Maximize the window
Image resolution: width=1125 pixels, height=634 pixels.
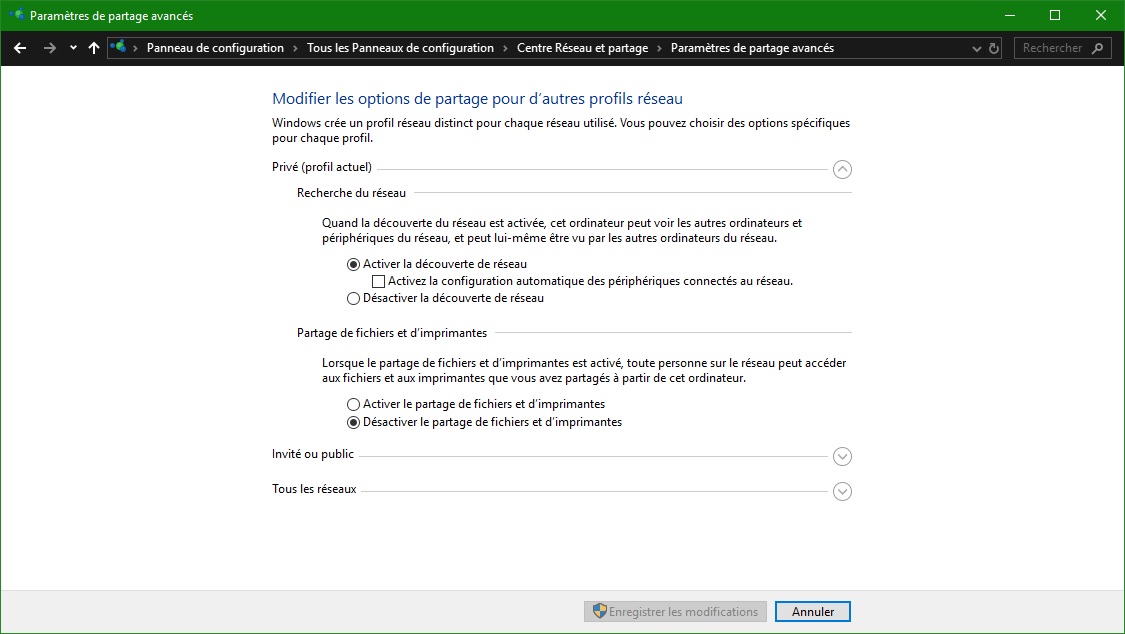(1055, 15)
